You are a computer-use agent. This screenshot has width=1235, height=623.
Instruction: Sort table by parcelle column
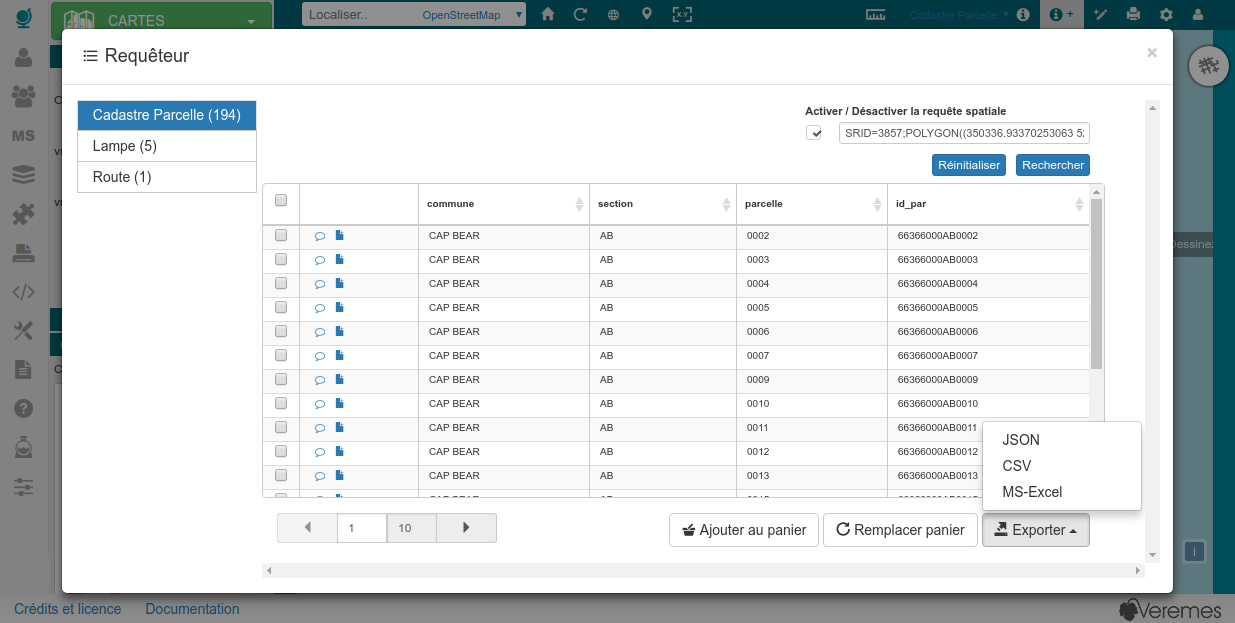[812, 204]
